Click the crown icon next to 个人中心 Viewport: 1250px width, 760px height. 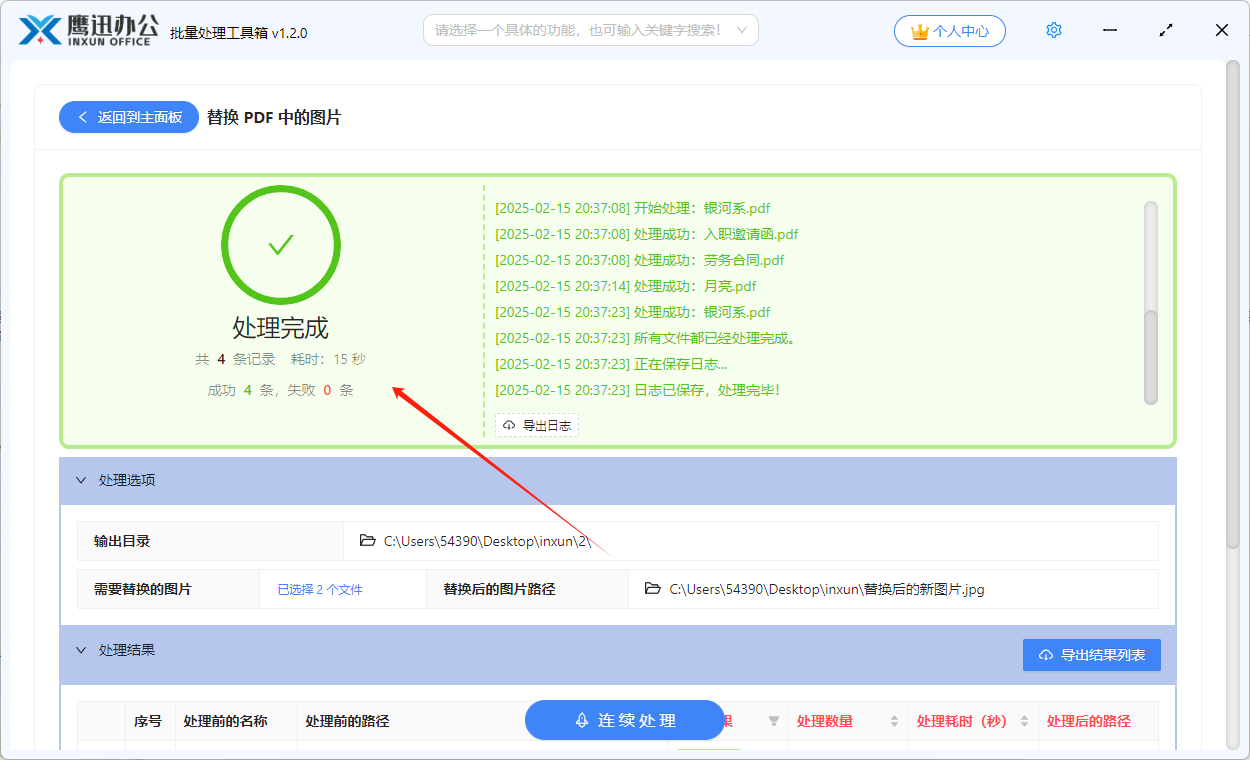coord(918,31)
